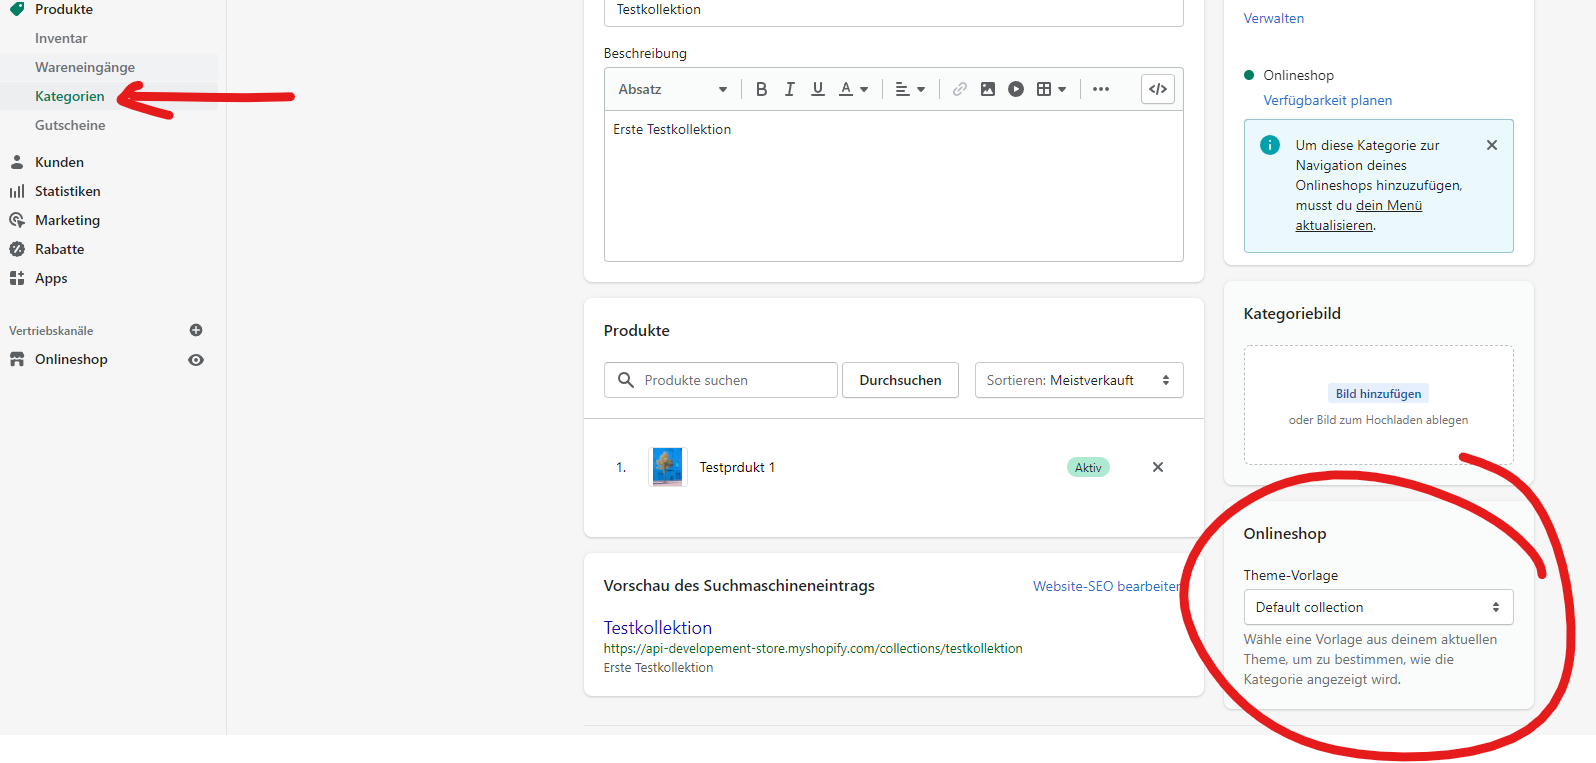The width and height of the screenshot is (1596, 763).
Task: Open the Sortieren Meistverkauft dropdown
Action: pyautogui.click(x=1079, y=380)
